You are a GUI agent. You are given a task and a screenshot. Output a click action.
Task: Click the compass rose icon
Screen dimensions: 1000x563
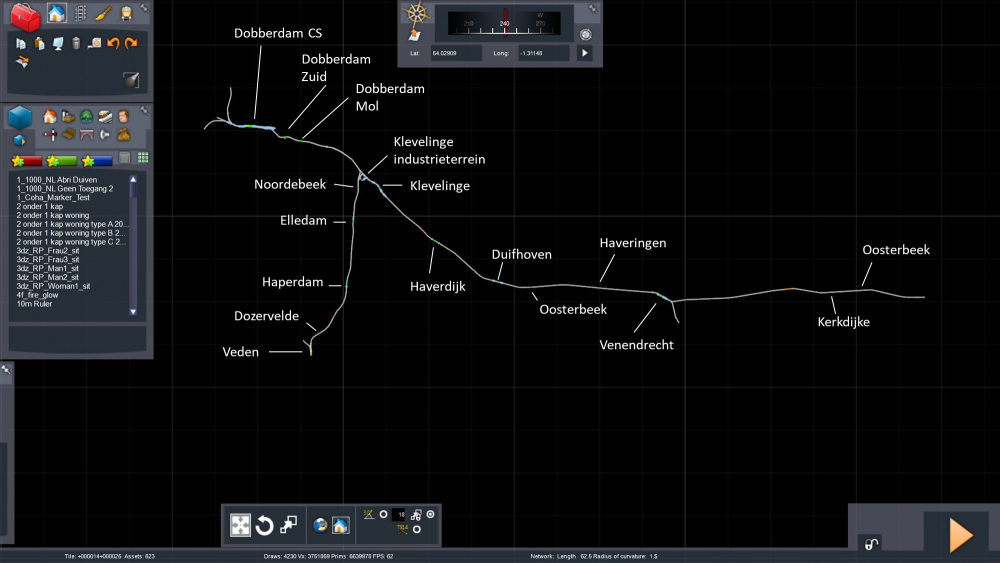coord(415,15)
